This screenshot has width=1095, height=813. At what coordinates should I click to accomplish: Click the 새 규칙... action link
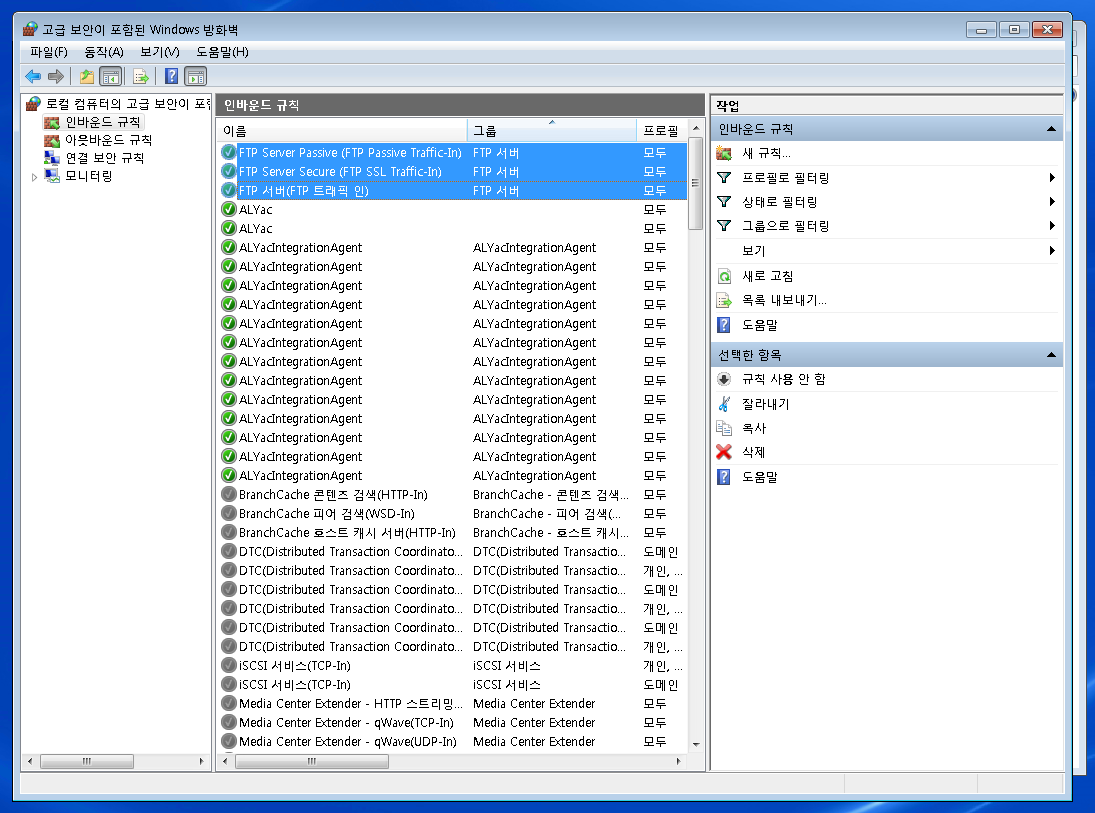766,153
